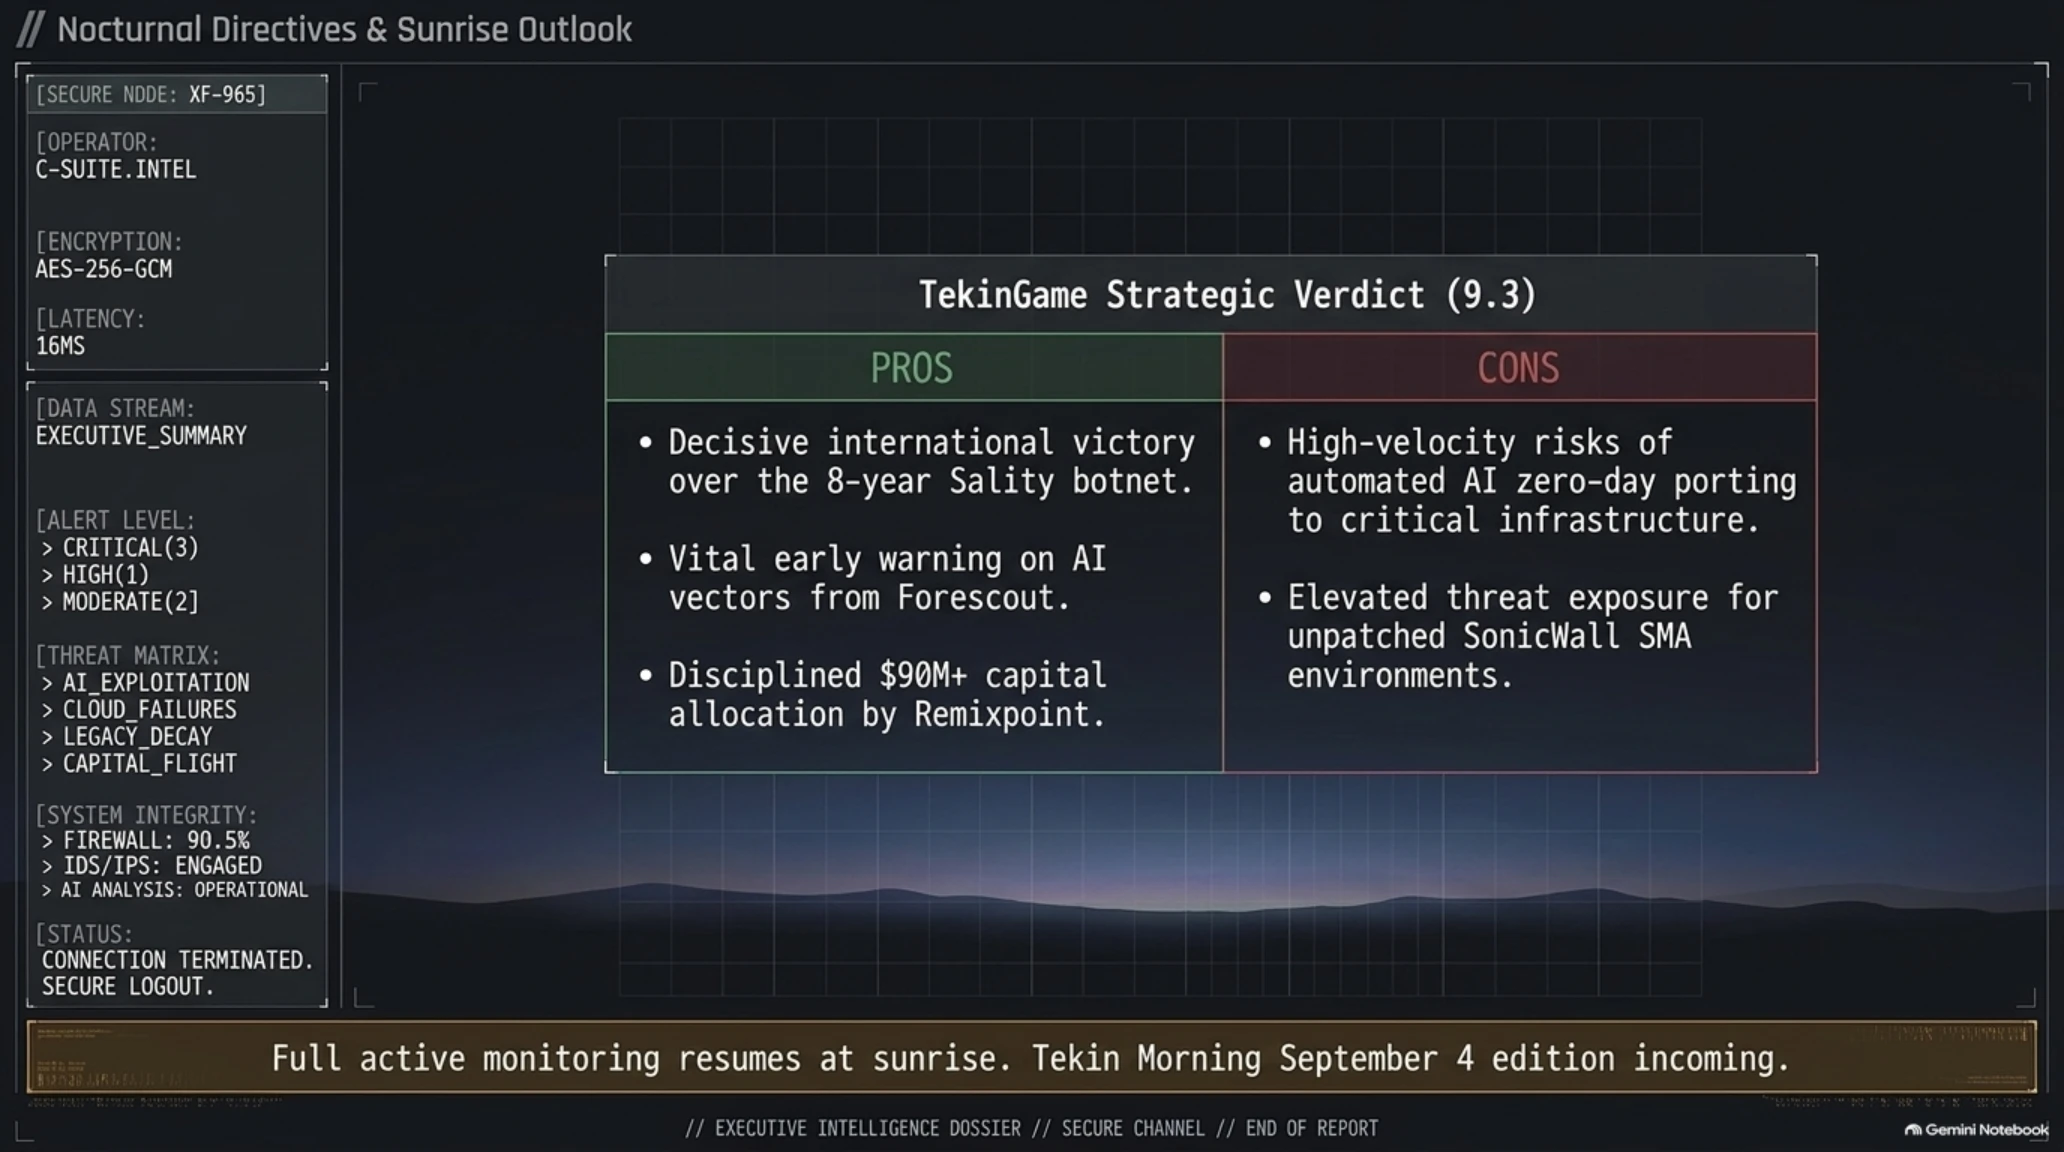Select the "> LEGACY_DECAY" threat row
The image size is (2064, 1152).
pos(126,737)
